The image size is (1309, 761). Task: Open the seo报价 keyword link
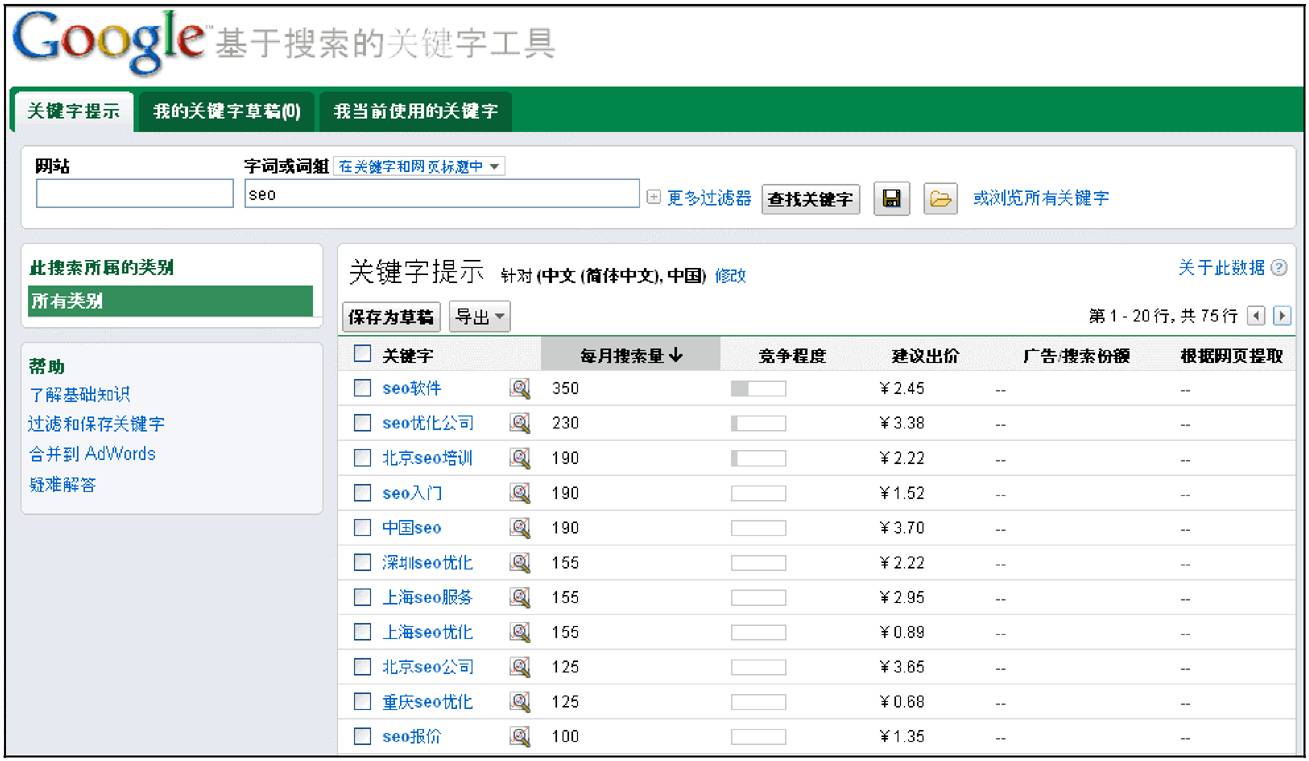[x=411, y=738]
